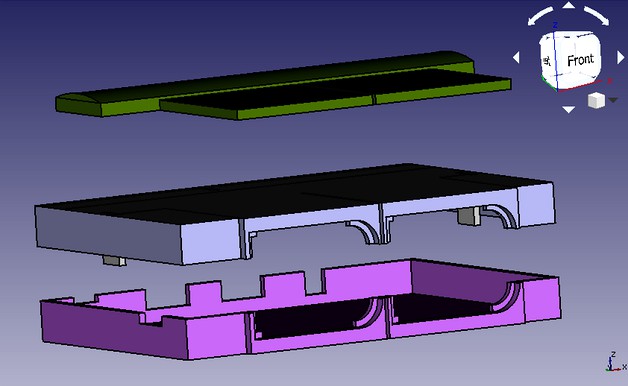Screen dimensions: 628x386
Task: Select the Front face of the navigation cube
Action: pos(579,60)
